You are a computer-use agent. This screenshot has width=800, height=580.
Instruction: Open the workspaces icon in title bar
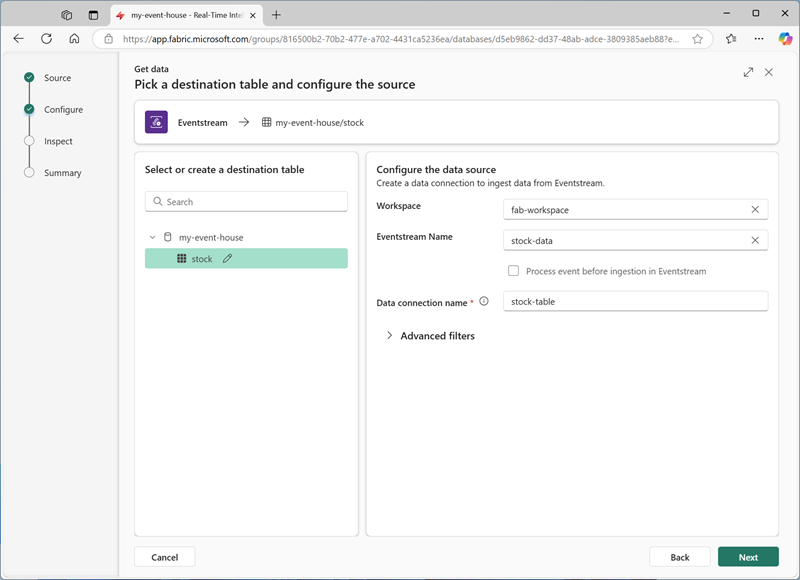(66, 15)
